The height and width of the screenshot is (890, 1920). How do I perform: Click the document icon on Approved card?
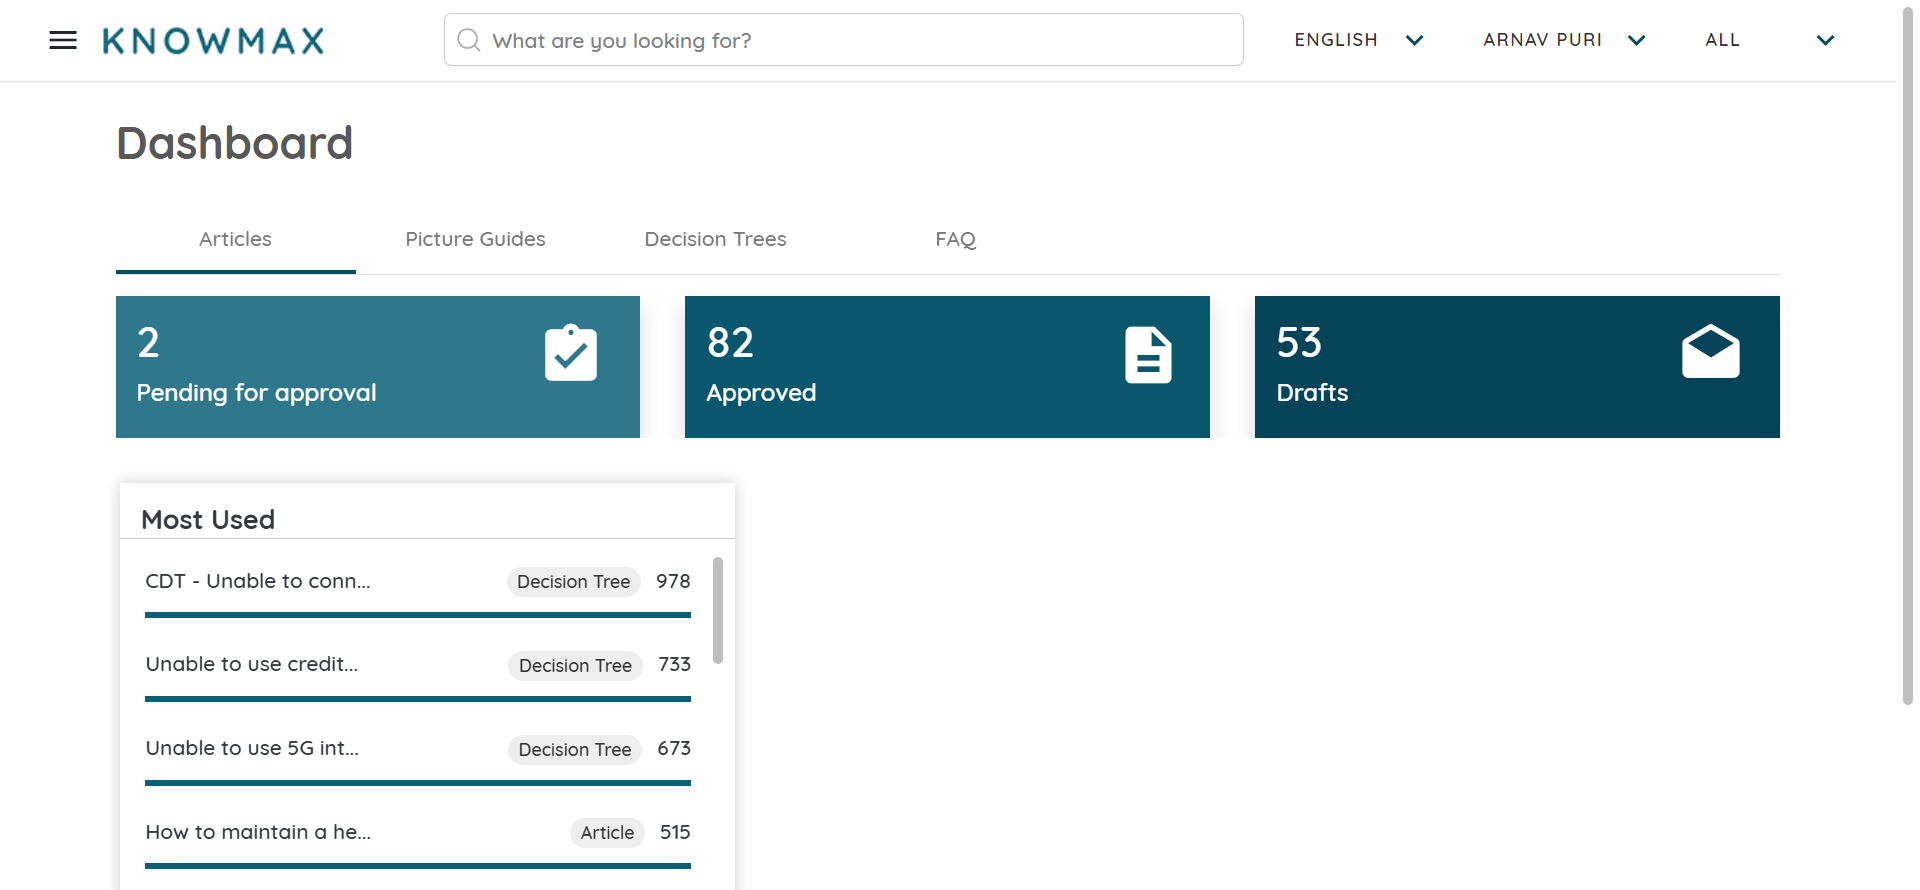point(1148,355)
